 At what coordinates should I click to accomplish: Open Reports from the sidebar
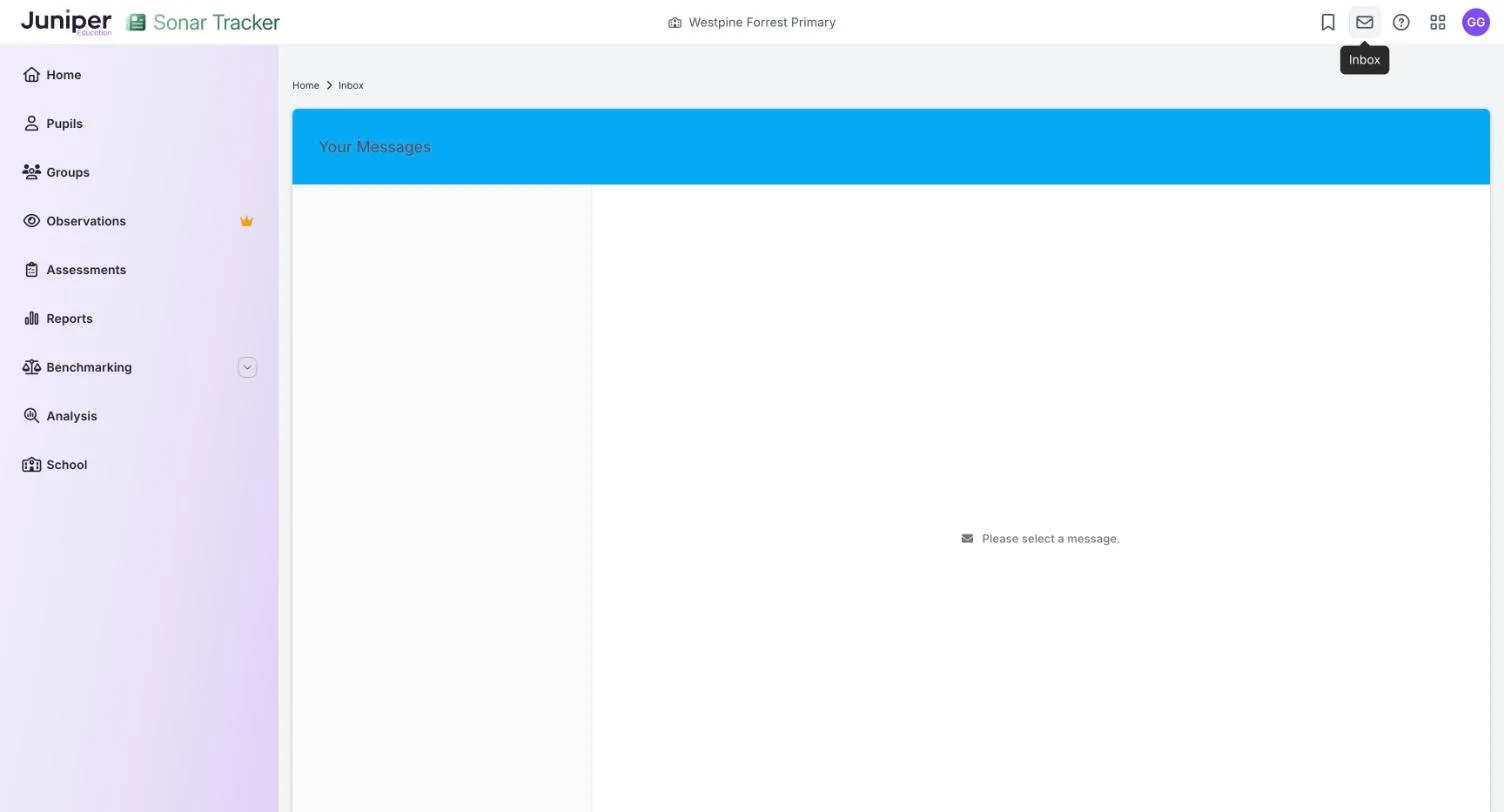coord(69,319)
